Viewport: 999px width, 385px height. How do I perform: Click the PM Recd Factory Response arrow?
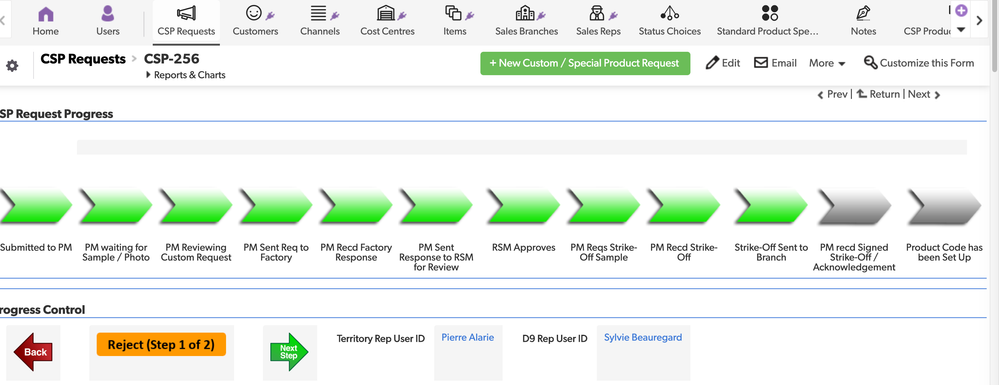pos(356,207)
